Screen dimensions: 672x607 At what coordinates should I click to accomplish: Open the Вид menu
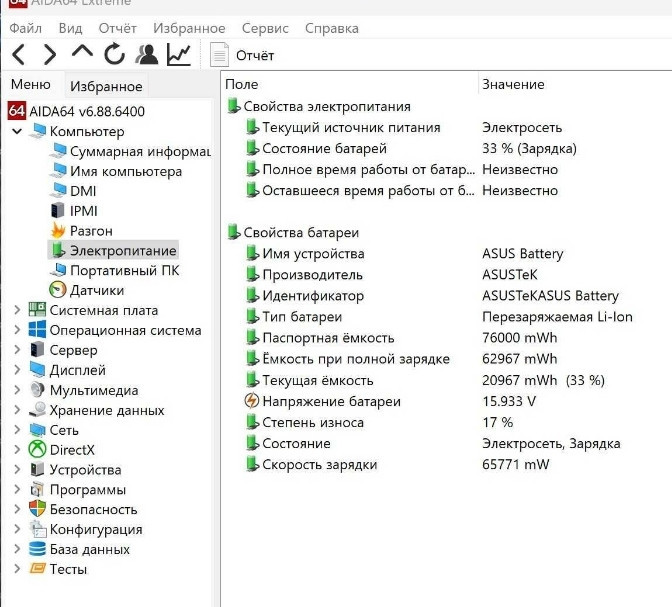pyautogui.click(x=70, y=28)
